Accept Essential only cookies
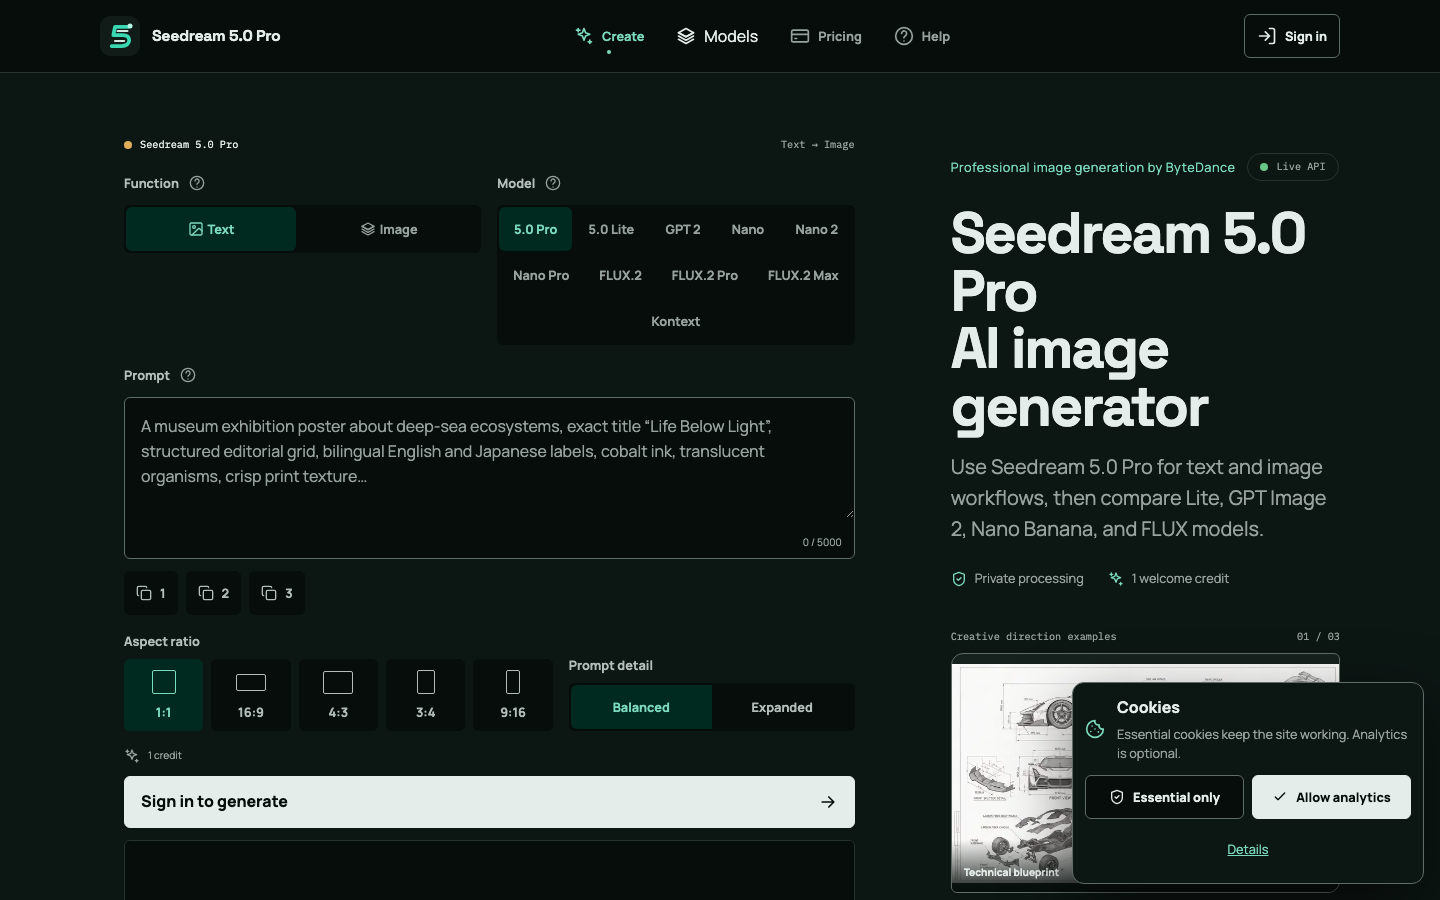The width and height of the screenshot is (1440, 900). coord(1164,797)
